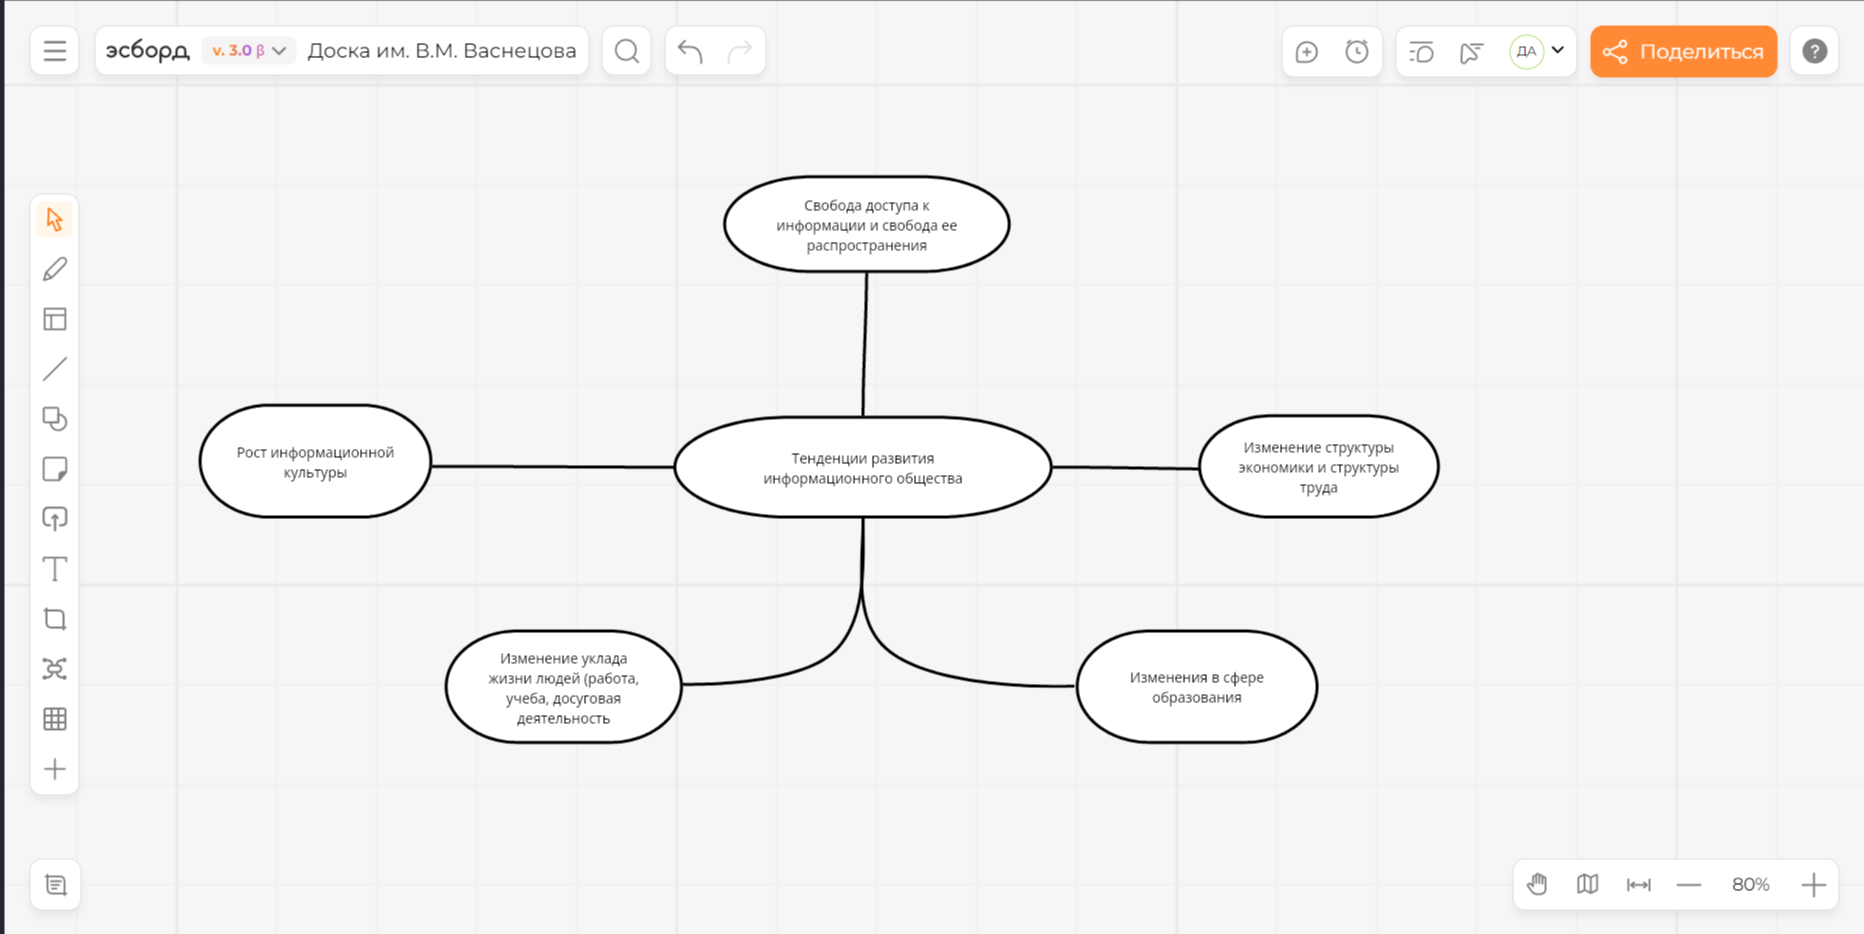Click the zoom in plus button
This screenshot has height=934, width=1864.
coord(1813,885)
